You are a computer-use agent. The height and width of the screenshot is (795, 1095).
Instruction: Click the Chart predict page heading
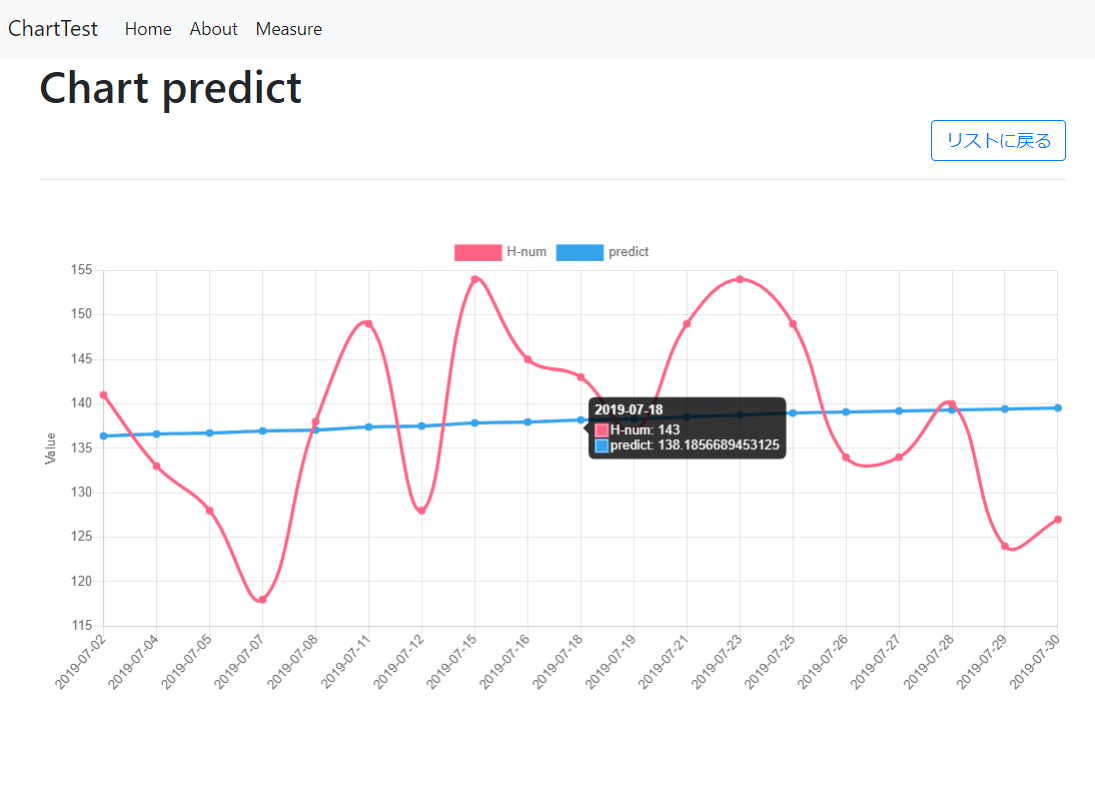[x=170, y=88]
